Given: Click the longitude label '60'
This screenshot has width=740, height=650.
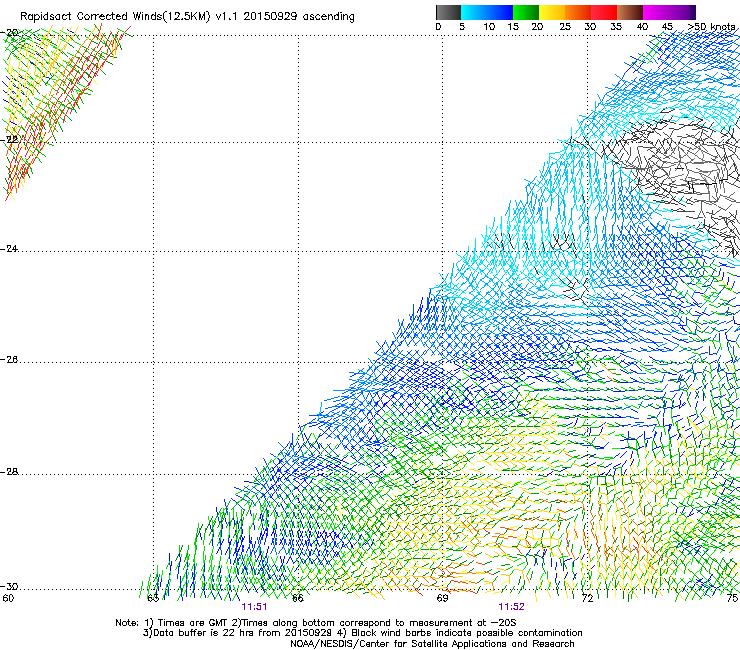Looking at the screenshot, I should [x=8, y=598].
